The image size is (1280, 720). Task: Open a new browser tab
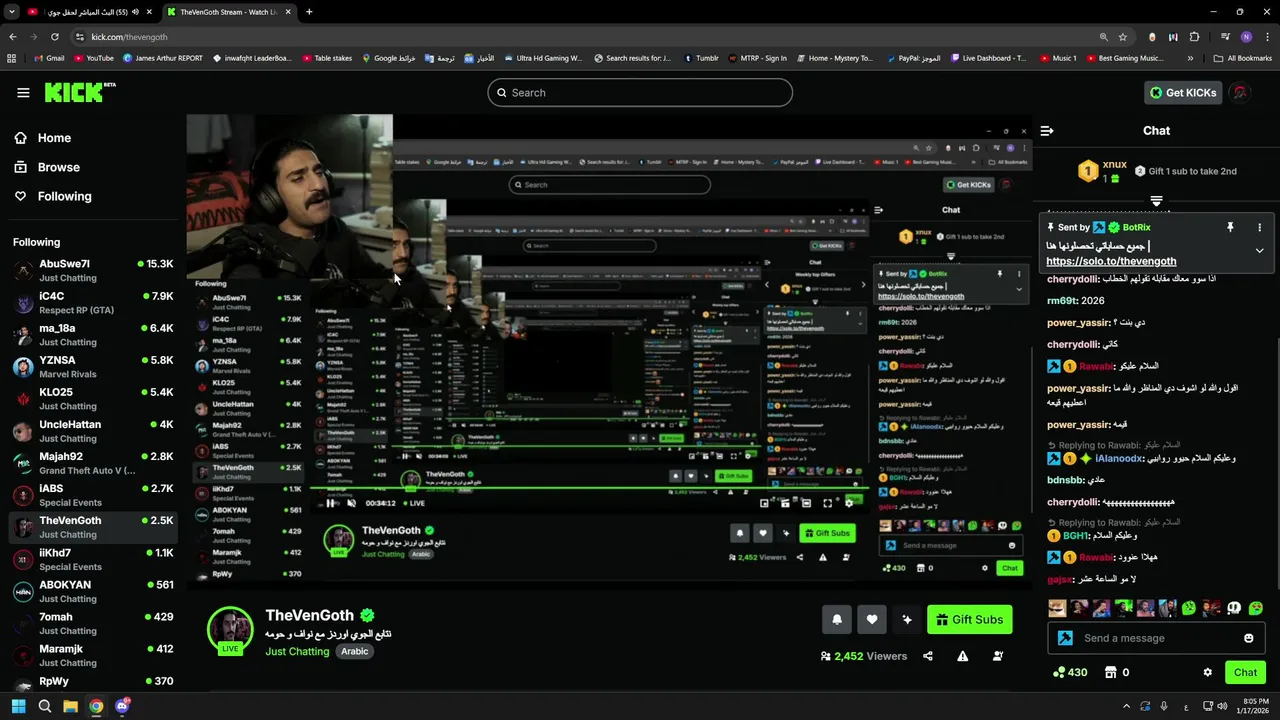click(x=309, y=12)
